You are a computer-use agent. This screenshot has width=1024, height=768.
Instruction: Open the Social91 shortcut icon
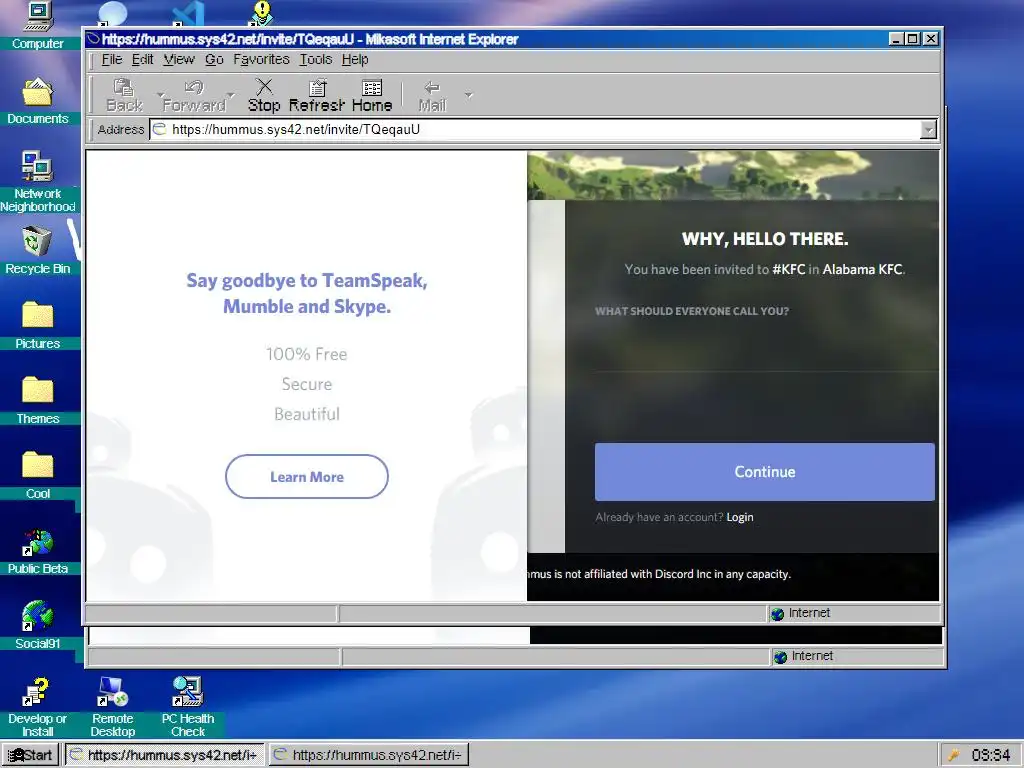[x=38, y=626]
